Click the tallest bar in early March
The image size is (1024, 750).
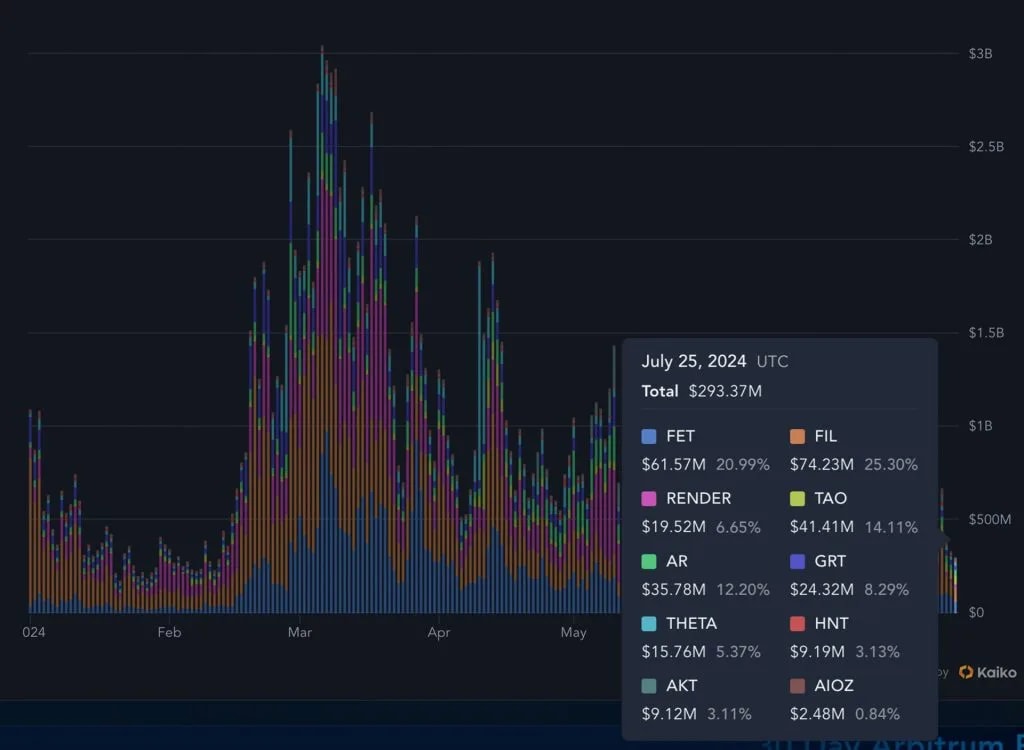[x=322, y=300]
